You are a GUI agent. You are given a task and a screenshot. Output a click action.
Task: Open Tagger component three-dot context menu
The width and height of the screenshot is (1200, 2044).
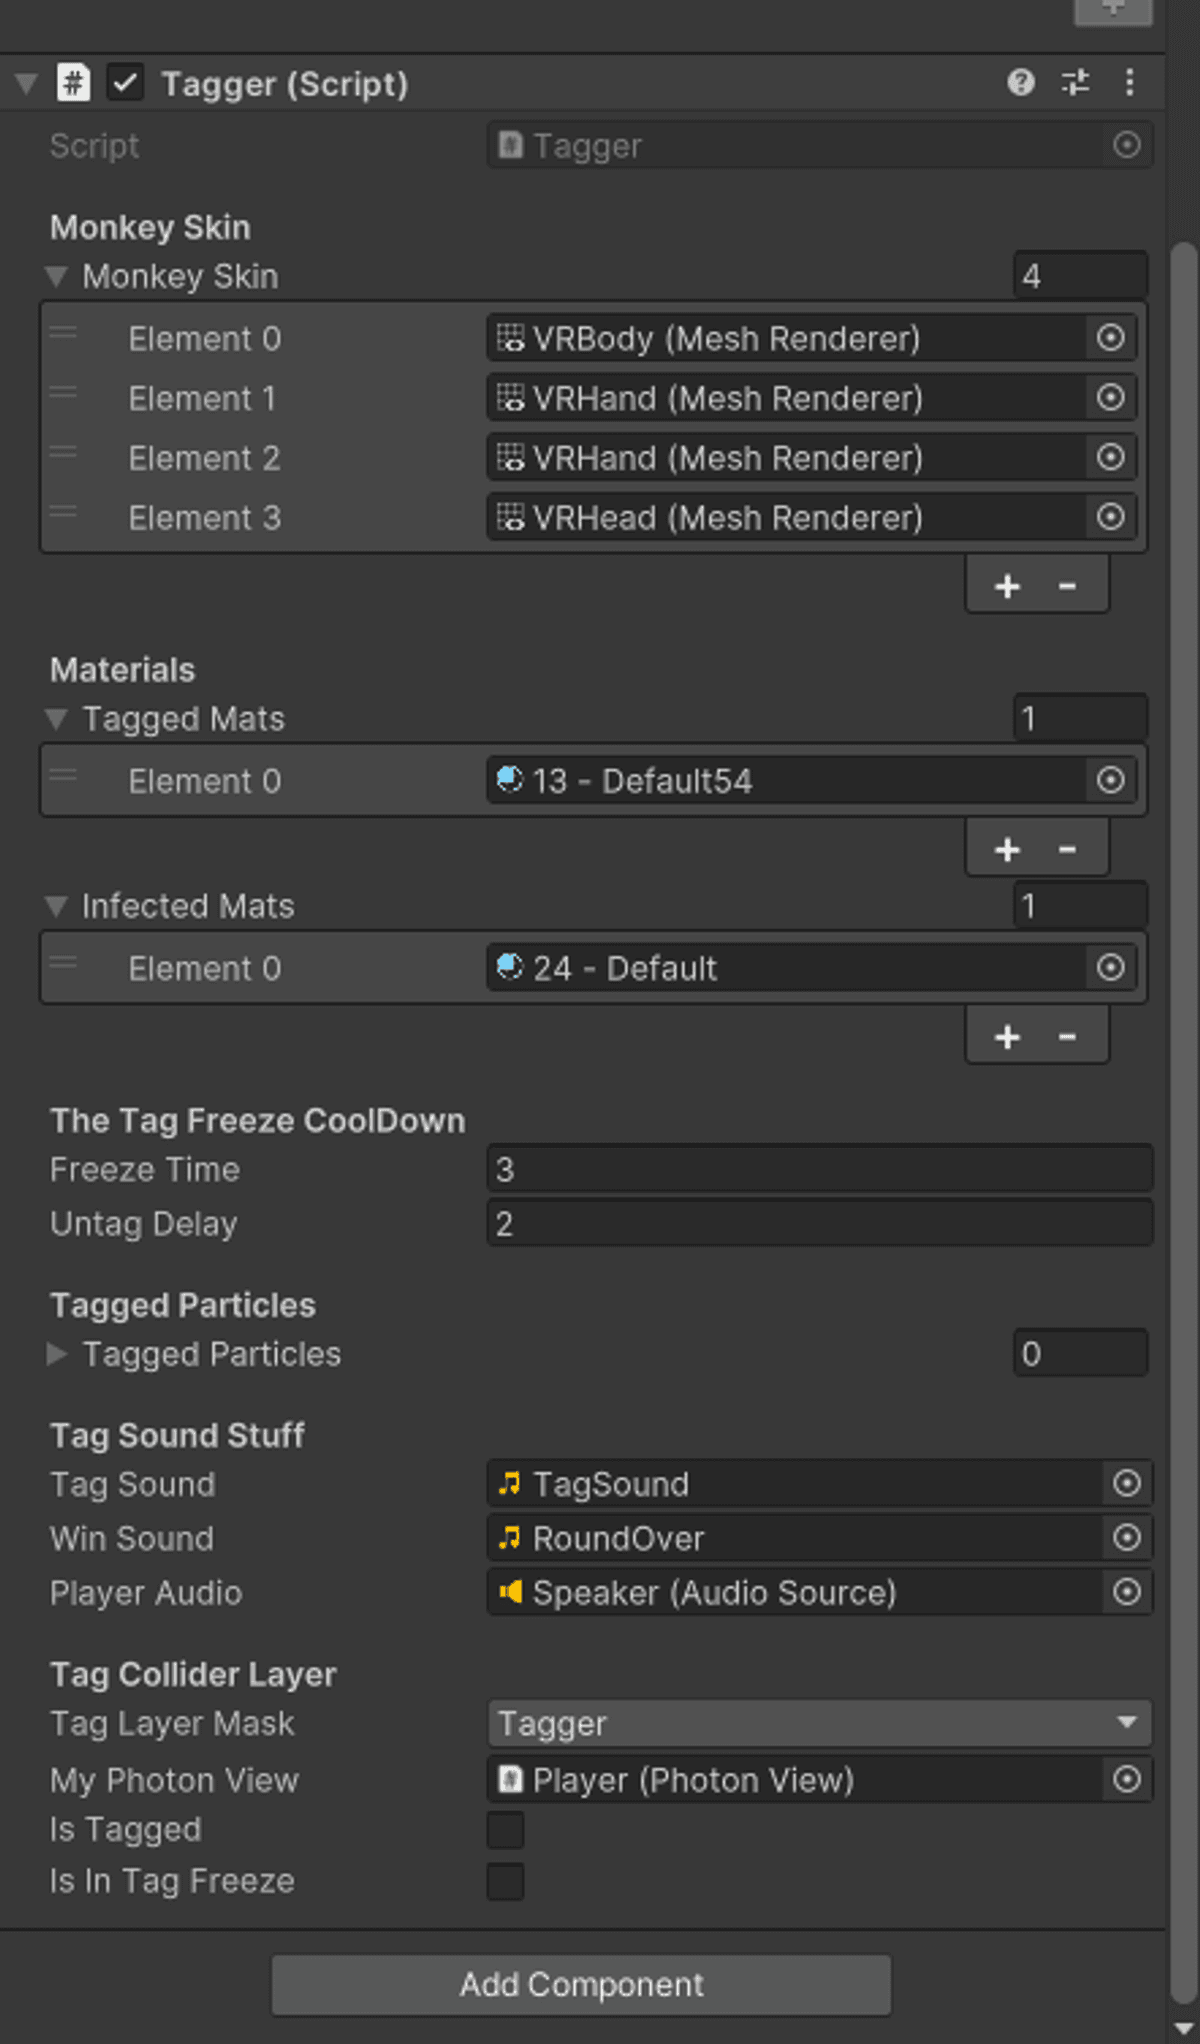point(1129,82)
